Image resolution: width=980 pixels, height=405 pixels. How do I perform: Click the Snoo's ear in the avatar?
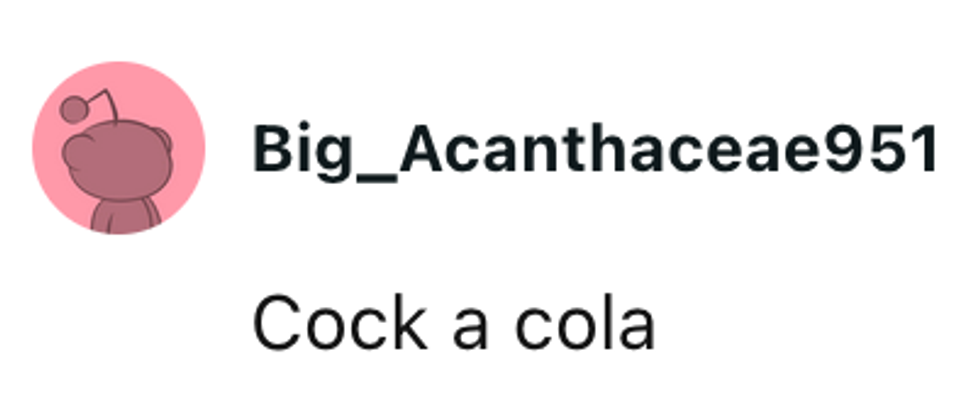pos(162,140)
